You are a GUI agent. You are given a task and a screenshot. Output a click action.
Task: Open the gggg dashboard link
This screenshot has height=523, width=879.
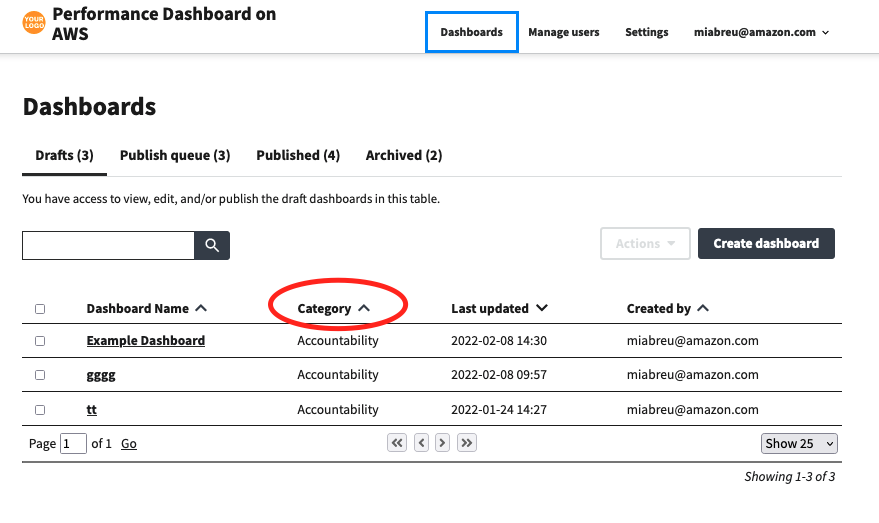101,376
